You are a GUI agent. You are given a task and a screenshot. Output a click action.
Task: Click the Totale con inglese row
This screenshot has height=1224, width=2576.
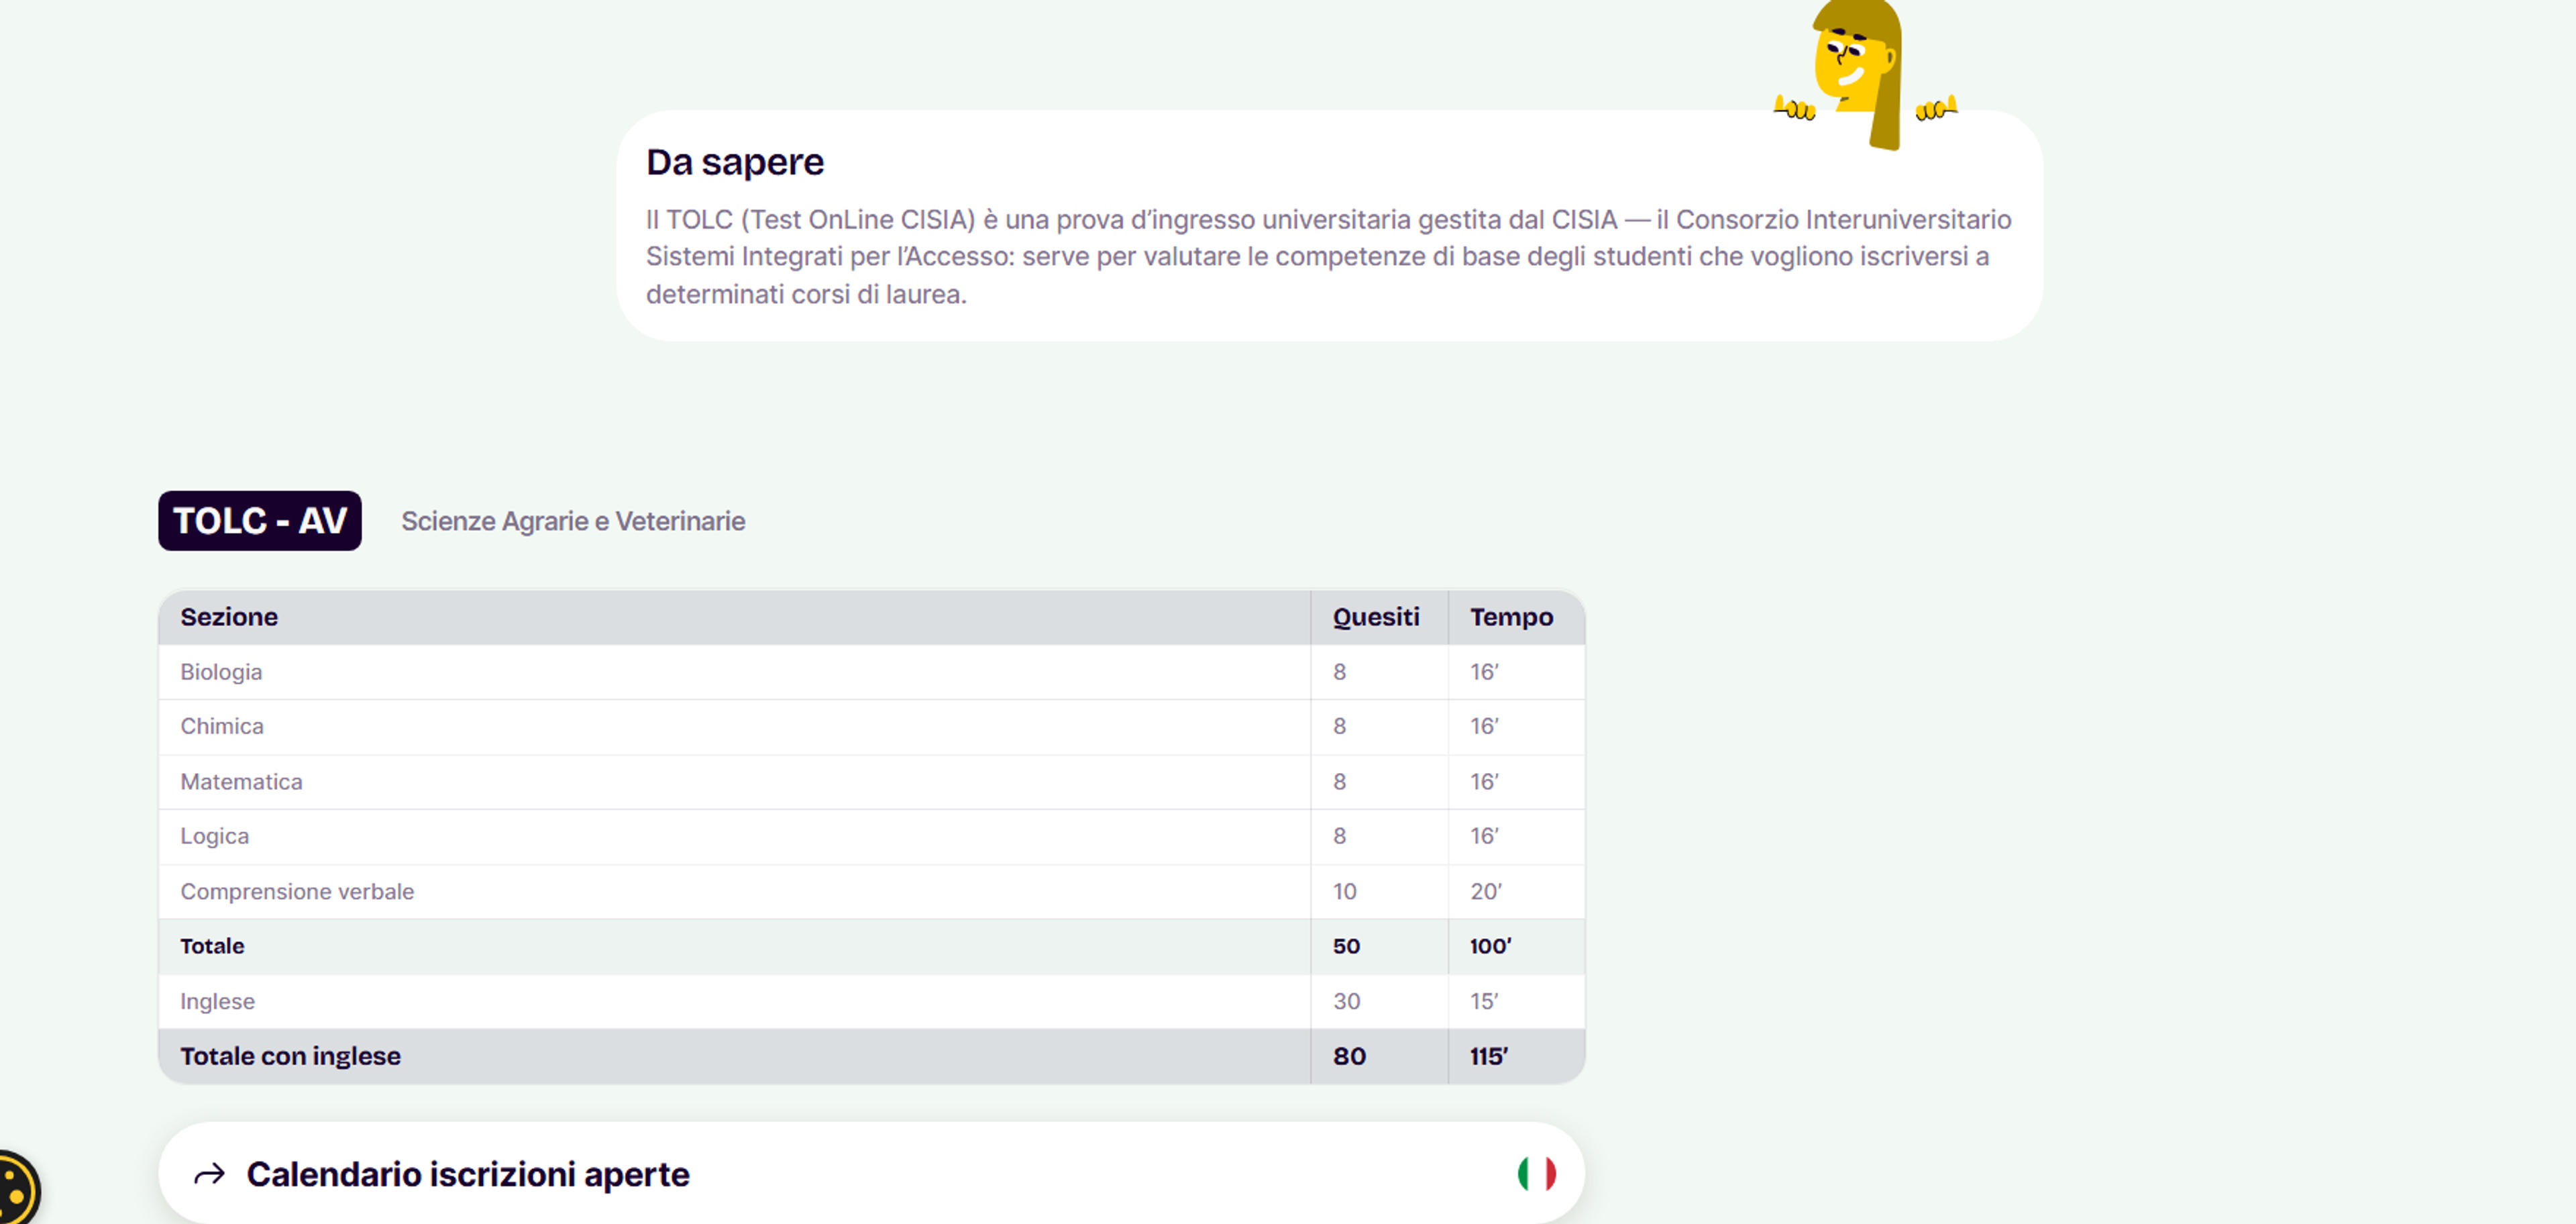pos(872,1057)
